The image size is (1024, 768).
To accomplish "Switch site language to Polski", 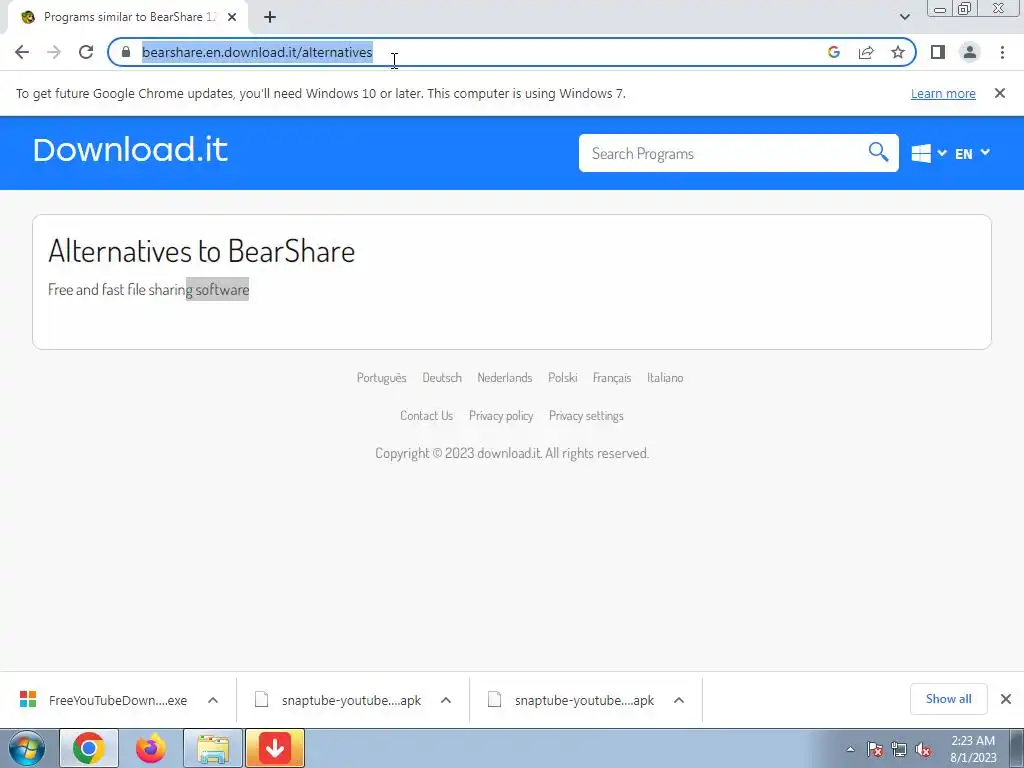I will pos(562,377).
